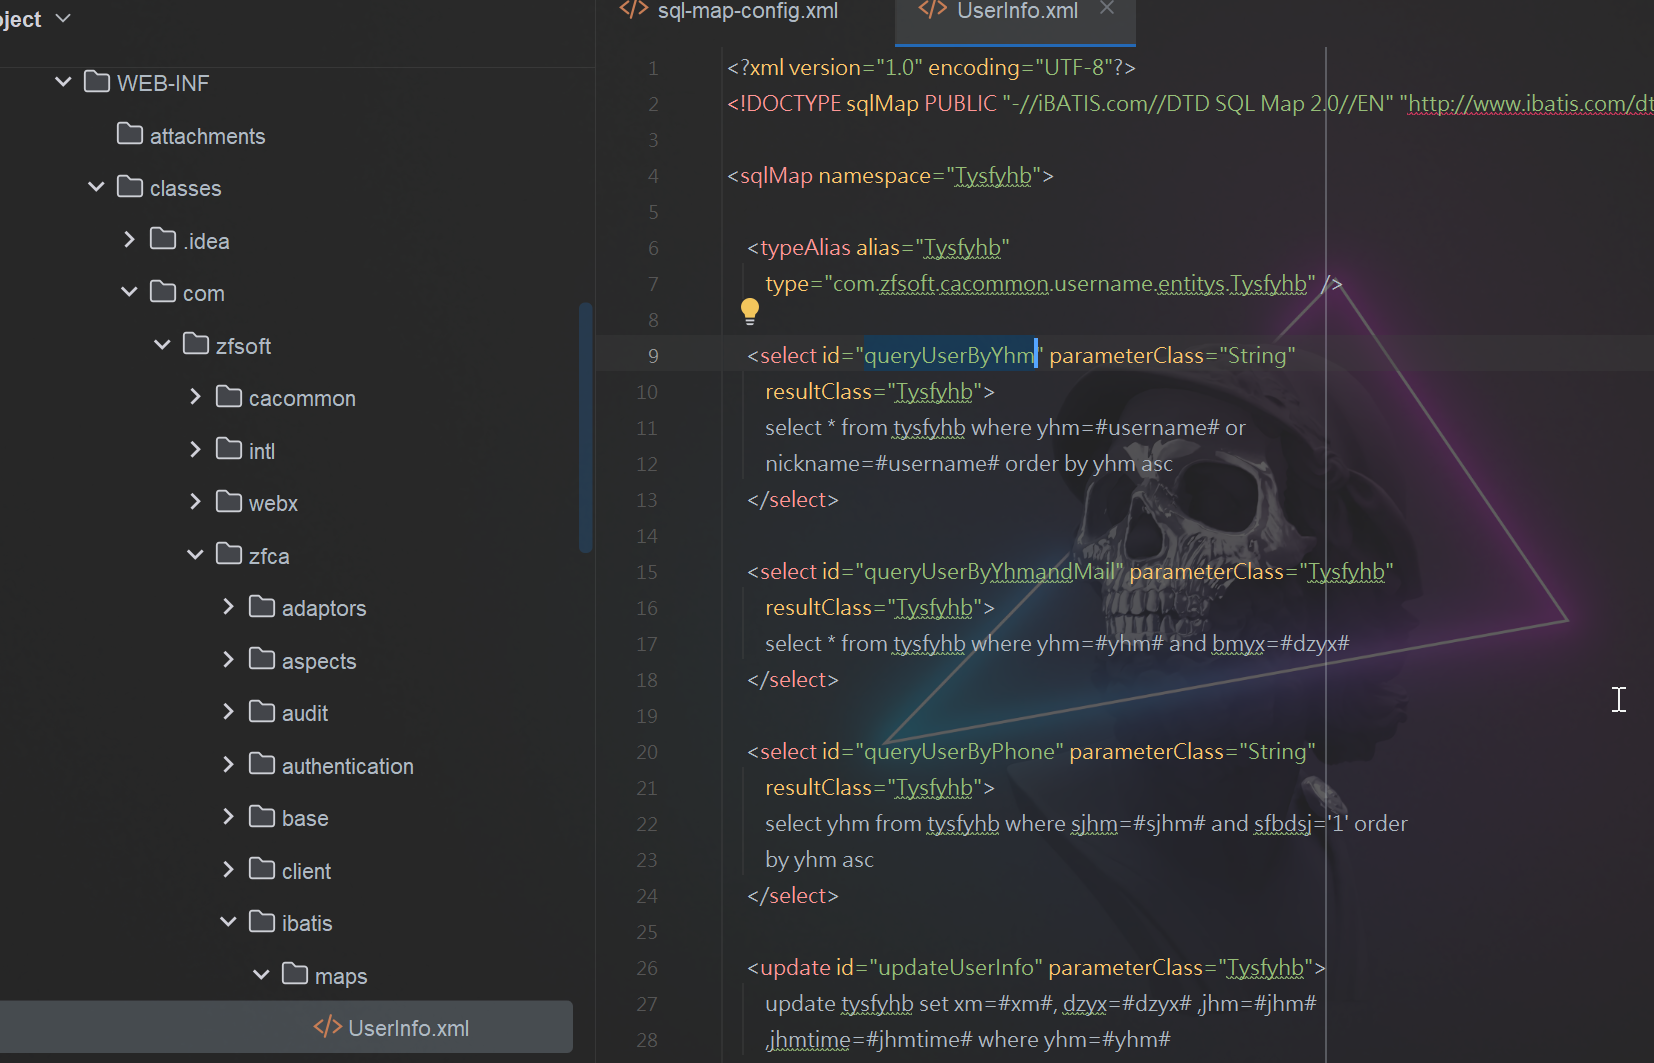Click the maps folder icon
The width and height of the screenshot is (1654, 1063).
(295, 974)
